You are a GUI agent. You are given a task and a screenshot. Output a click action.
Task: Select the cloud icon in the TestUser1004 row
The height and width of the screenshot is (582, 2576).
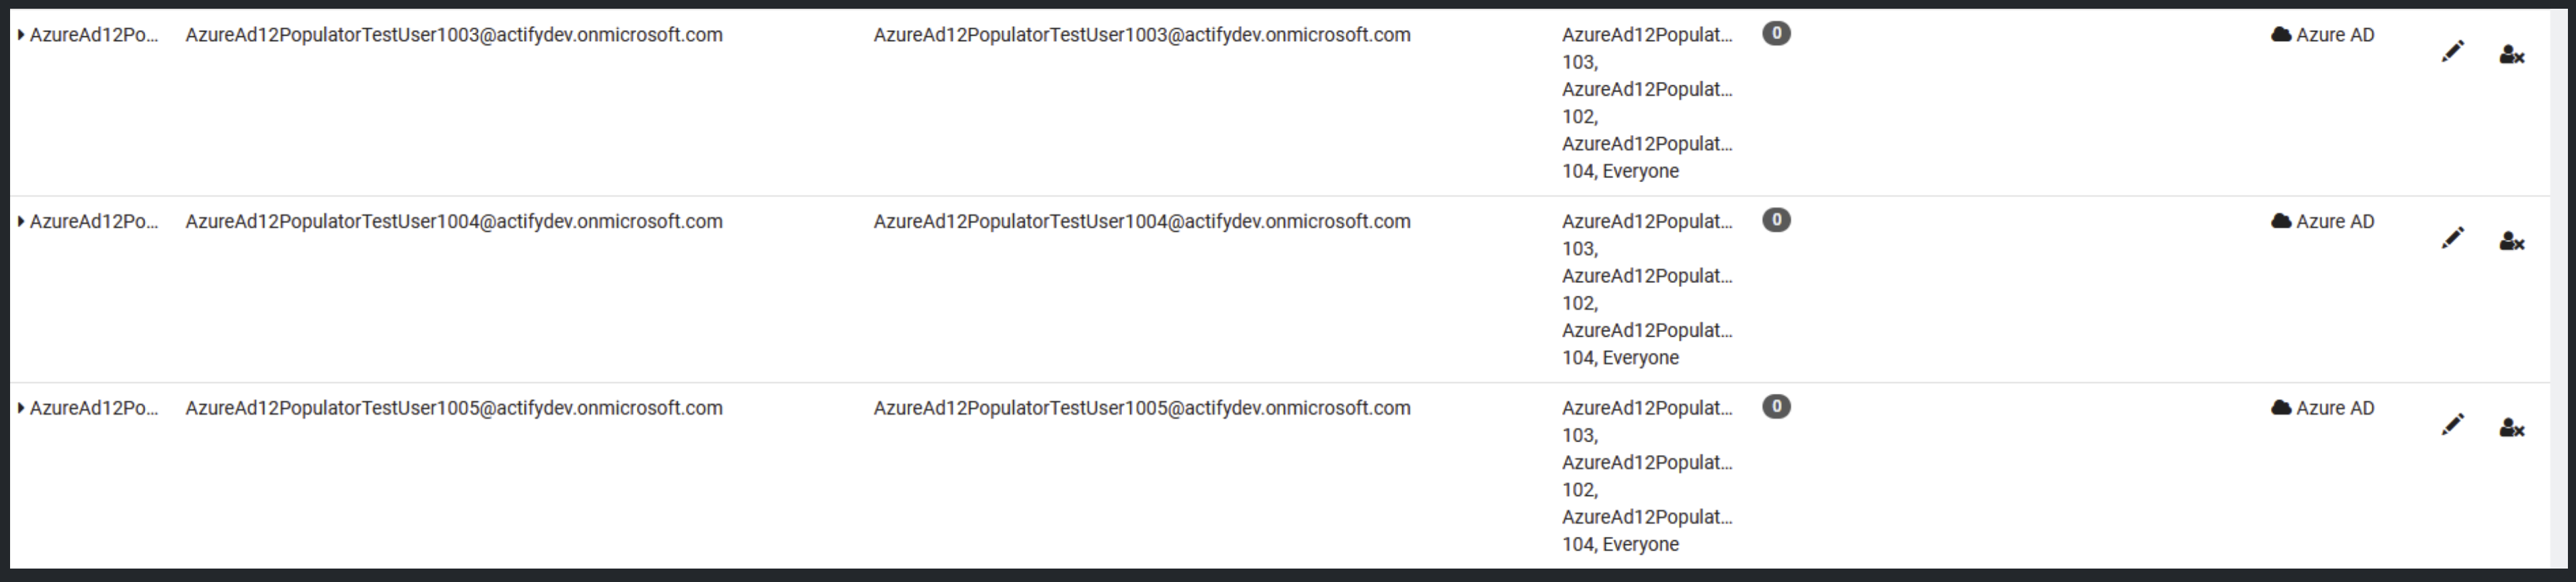coord(2281,221)
